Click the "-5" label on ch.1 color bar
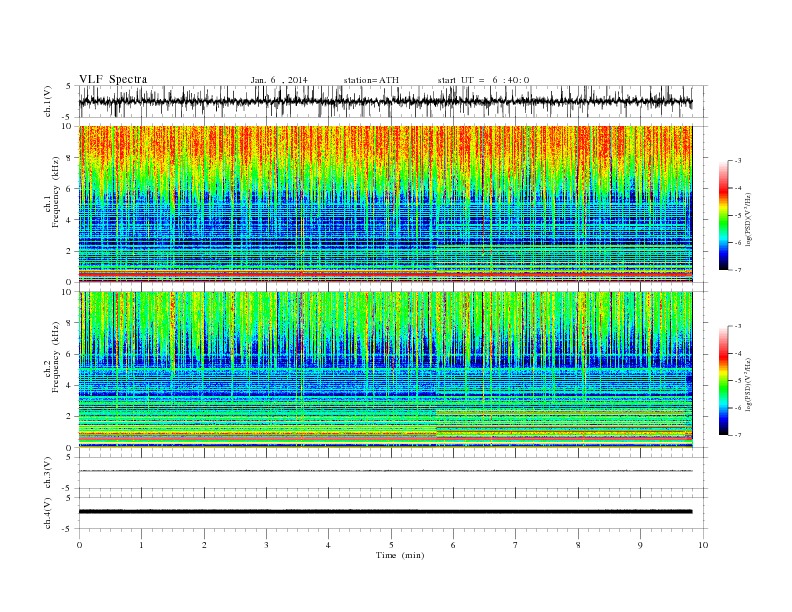 [x=738, y=216]
